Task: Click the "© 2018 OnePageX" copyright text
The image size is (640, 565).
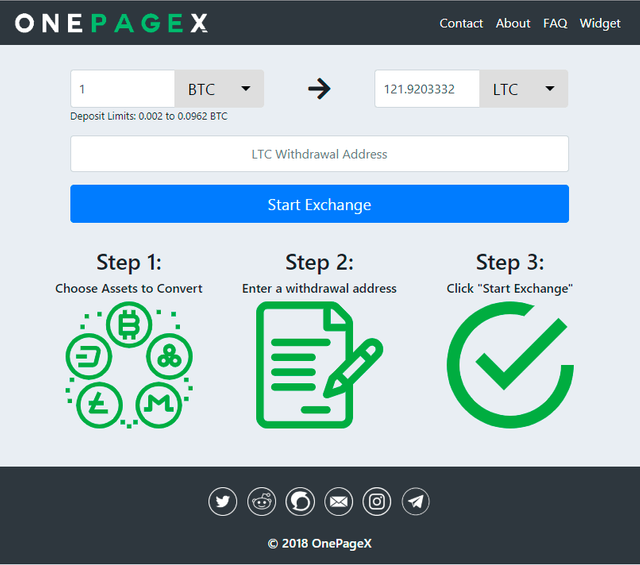Action: coord(320,543)
